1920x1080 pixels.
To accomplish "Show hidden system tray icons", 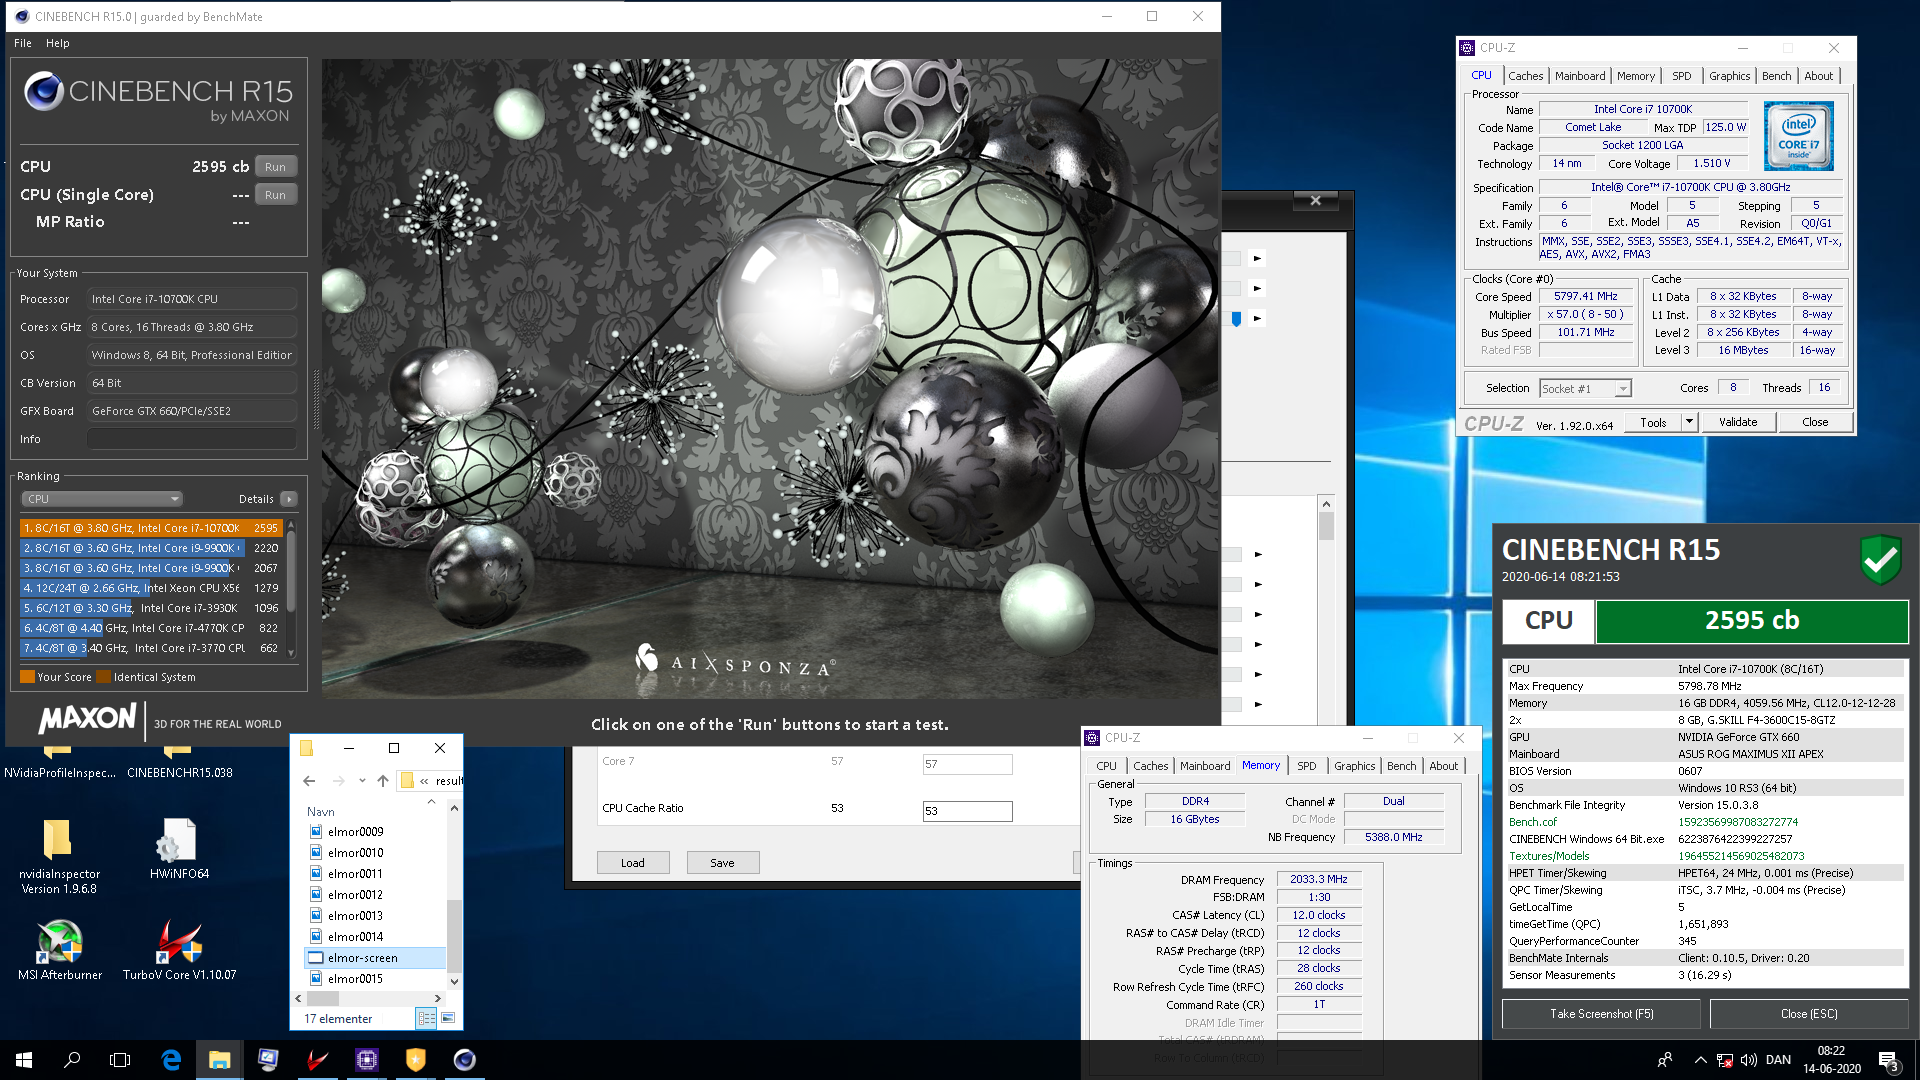I will click(1700, 1060).
